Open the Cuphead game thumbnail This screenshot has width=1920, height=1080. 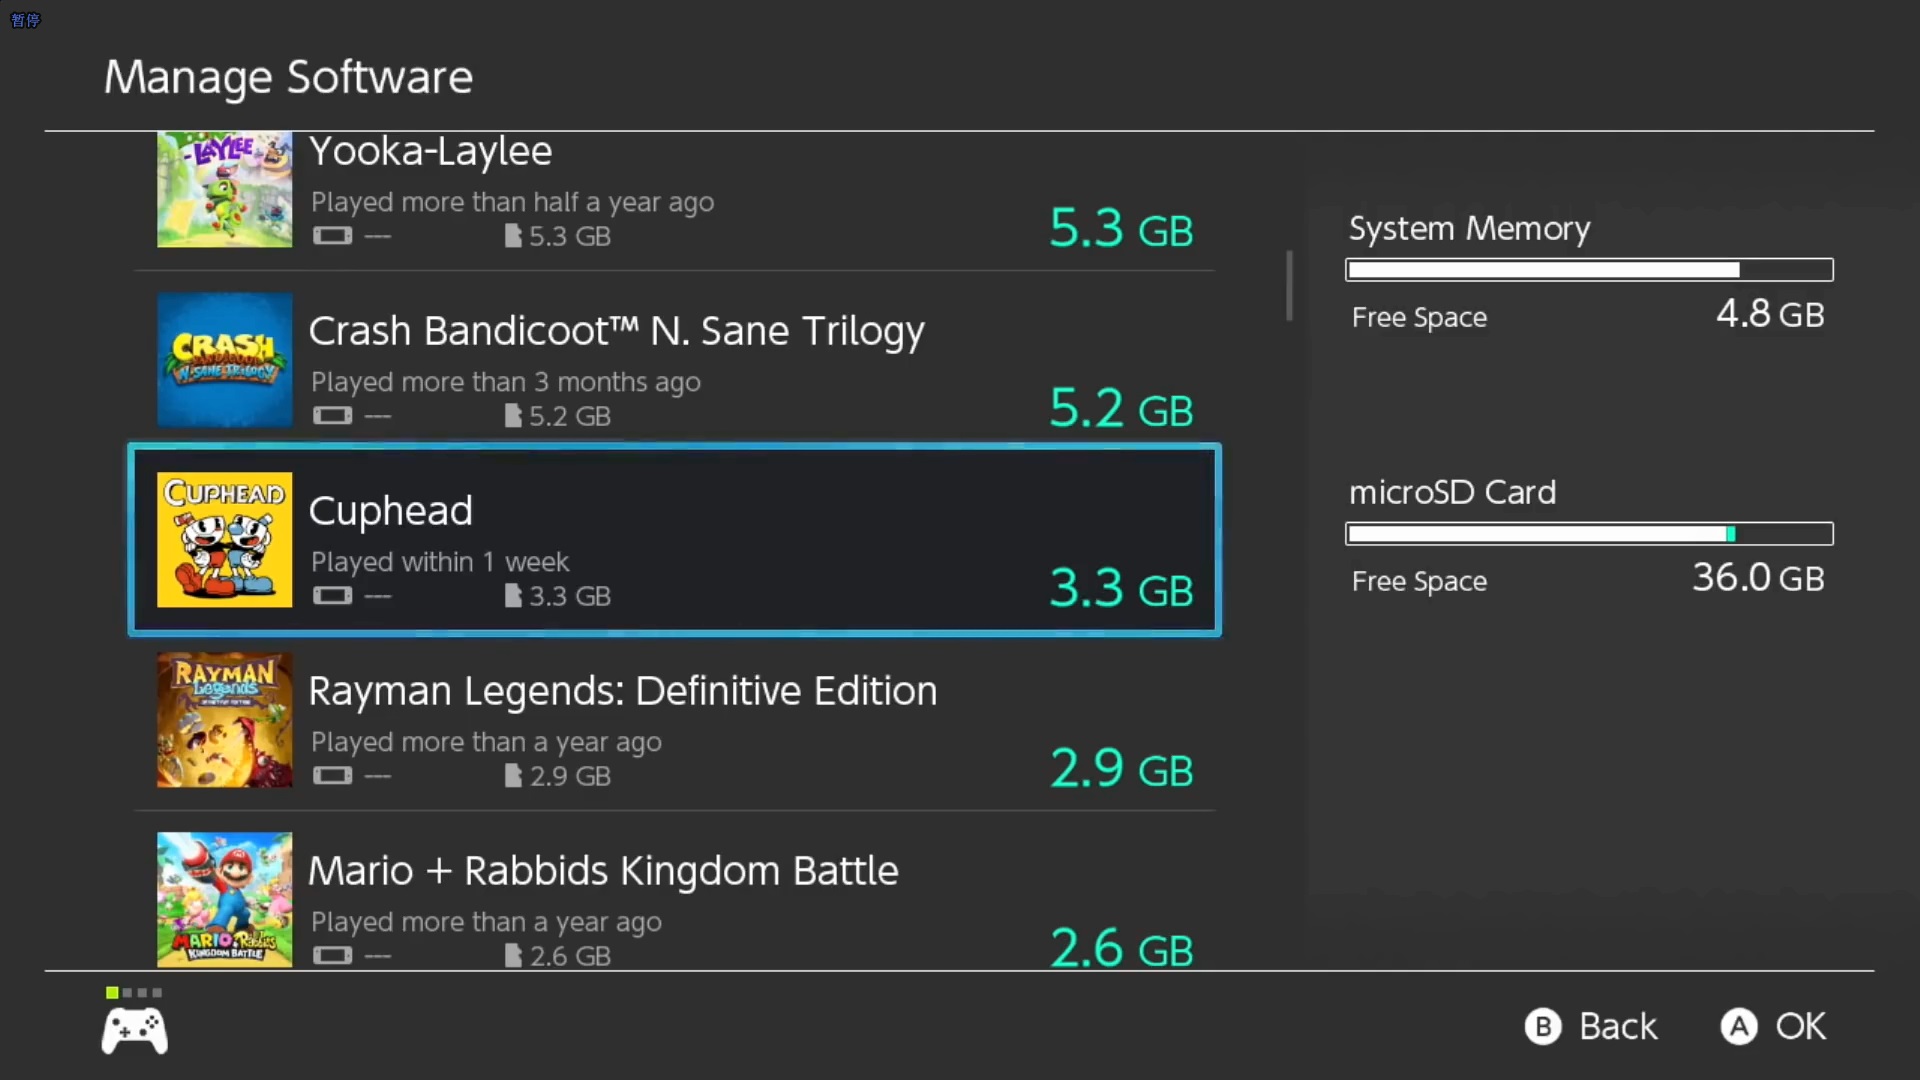coord(225,540)
